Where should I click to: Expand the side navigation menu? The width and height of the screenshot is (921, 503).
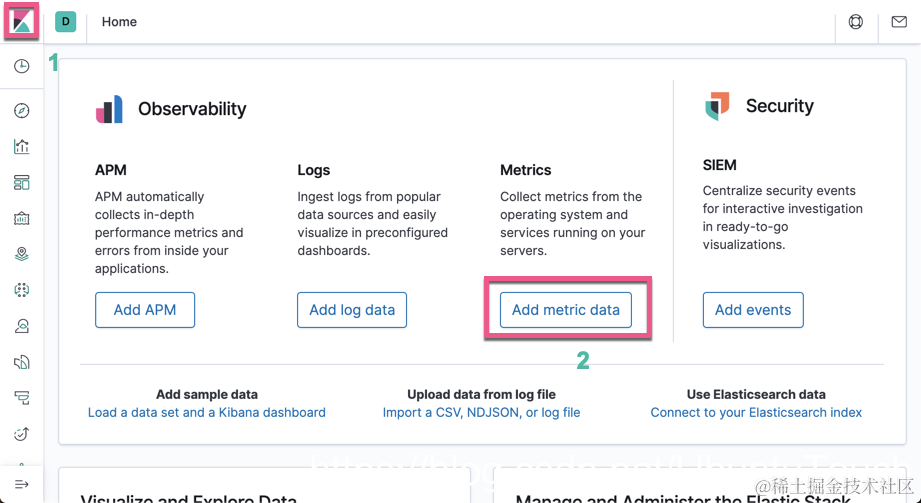(x=21, y=484)
